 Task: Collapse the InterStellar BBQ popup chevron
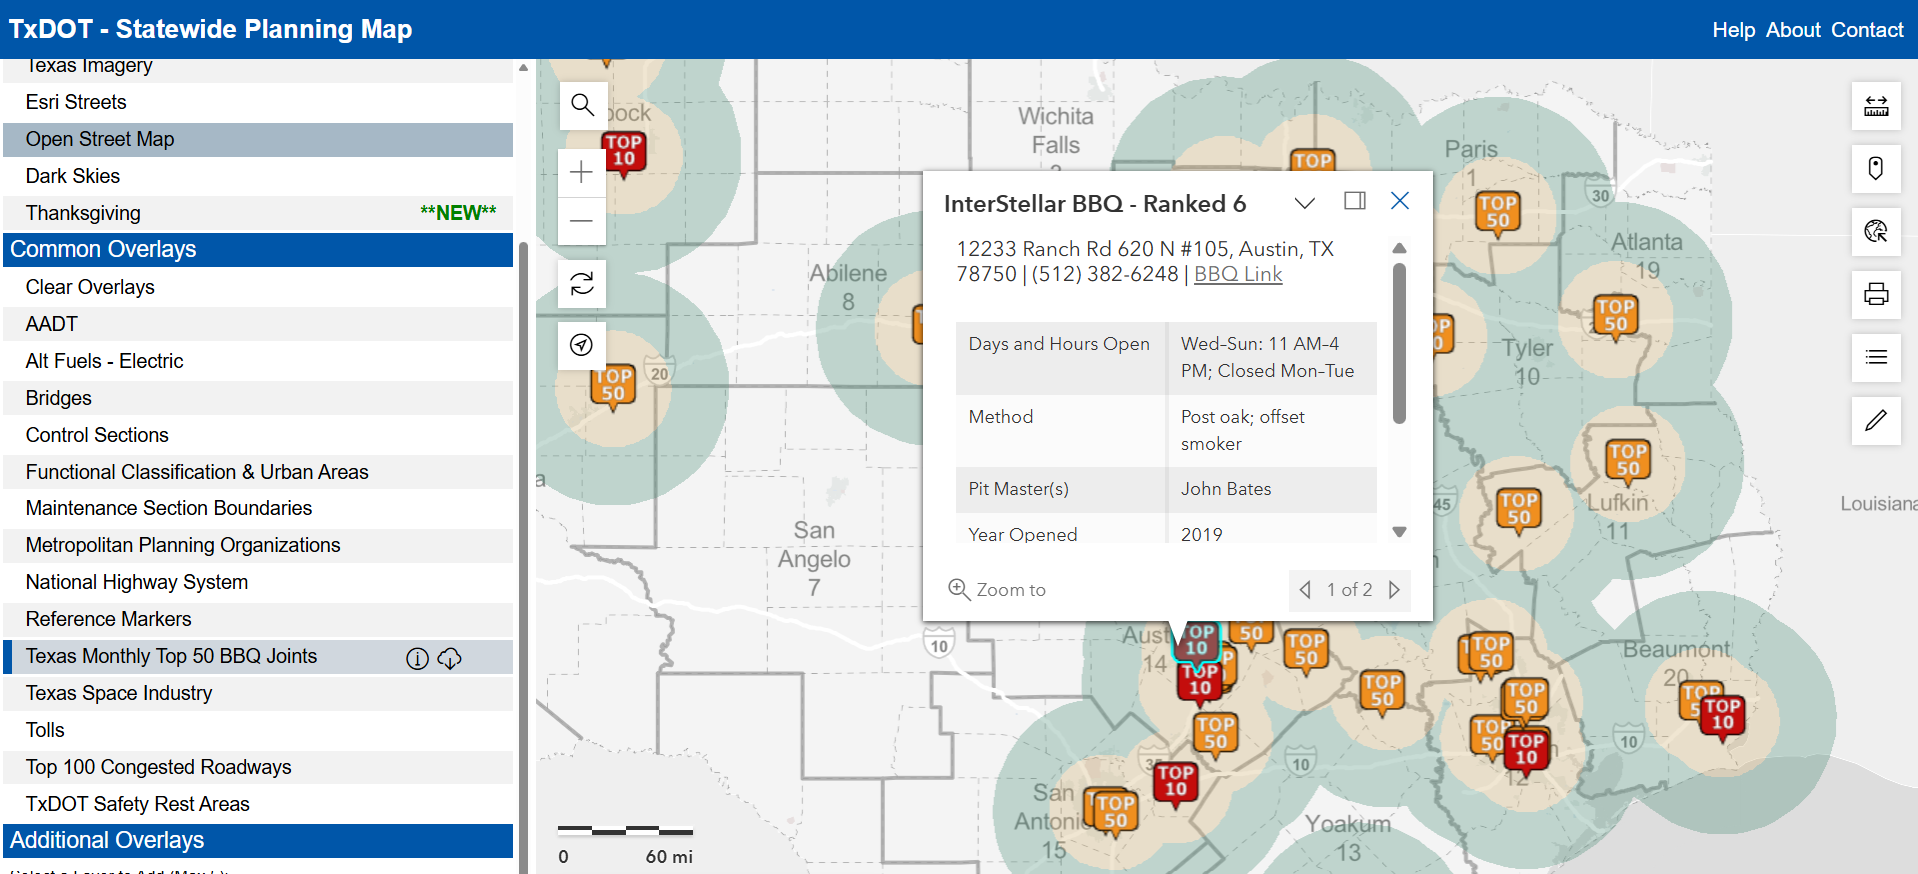(1304, 203)
